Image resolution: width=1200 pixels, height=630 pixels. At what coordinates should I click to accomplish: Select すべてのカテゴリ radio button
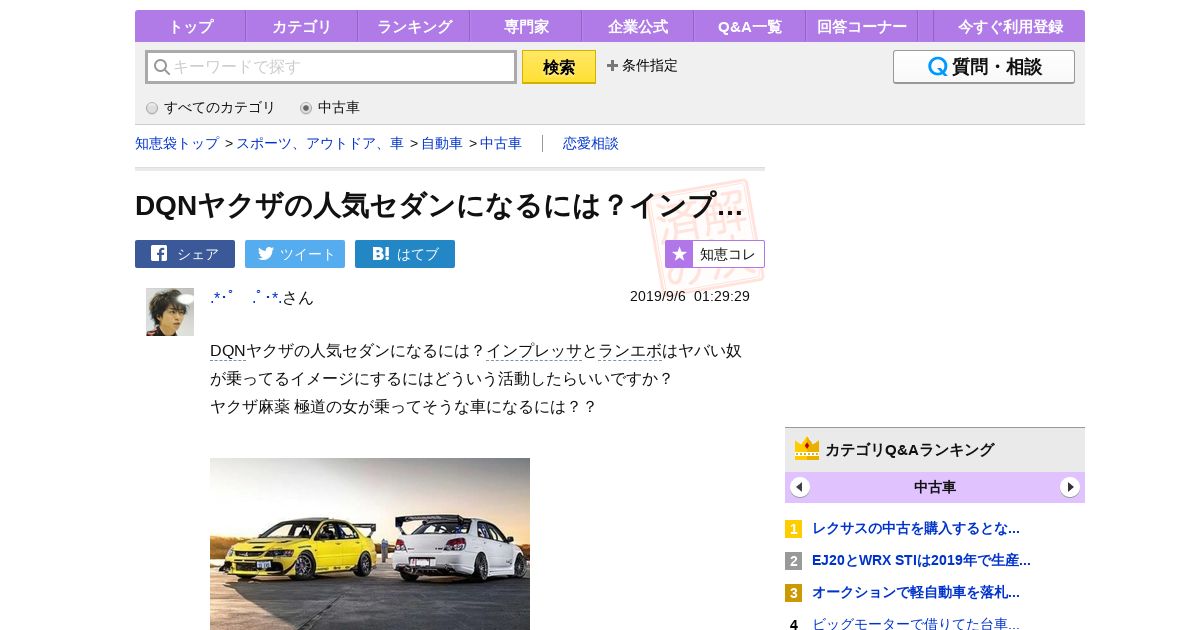[x=152, y=108]
